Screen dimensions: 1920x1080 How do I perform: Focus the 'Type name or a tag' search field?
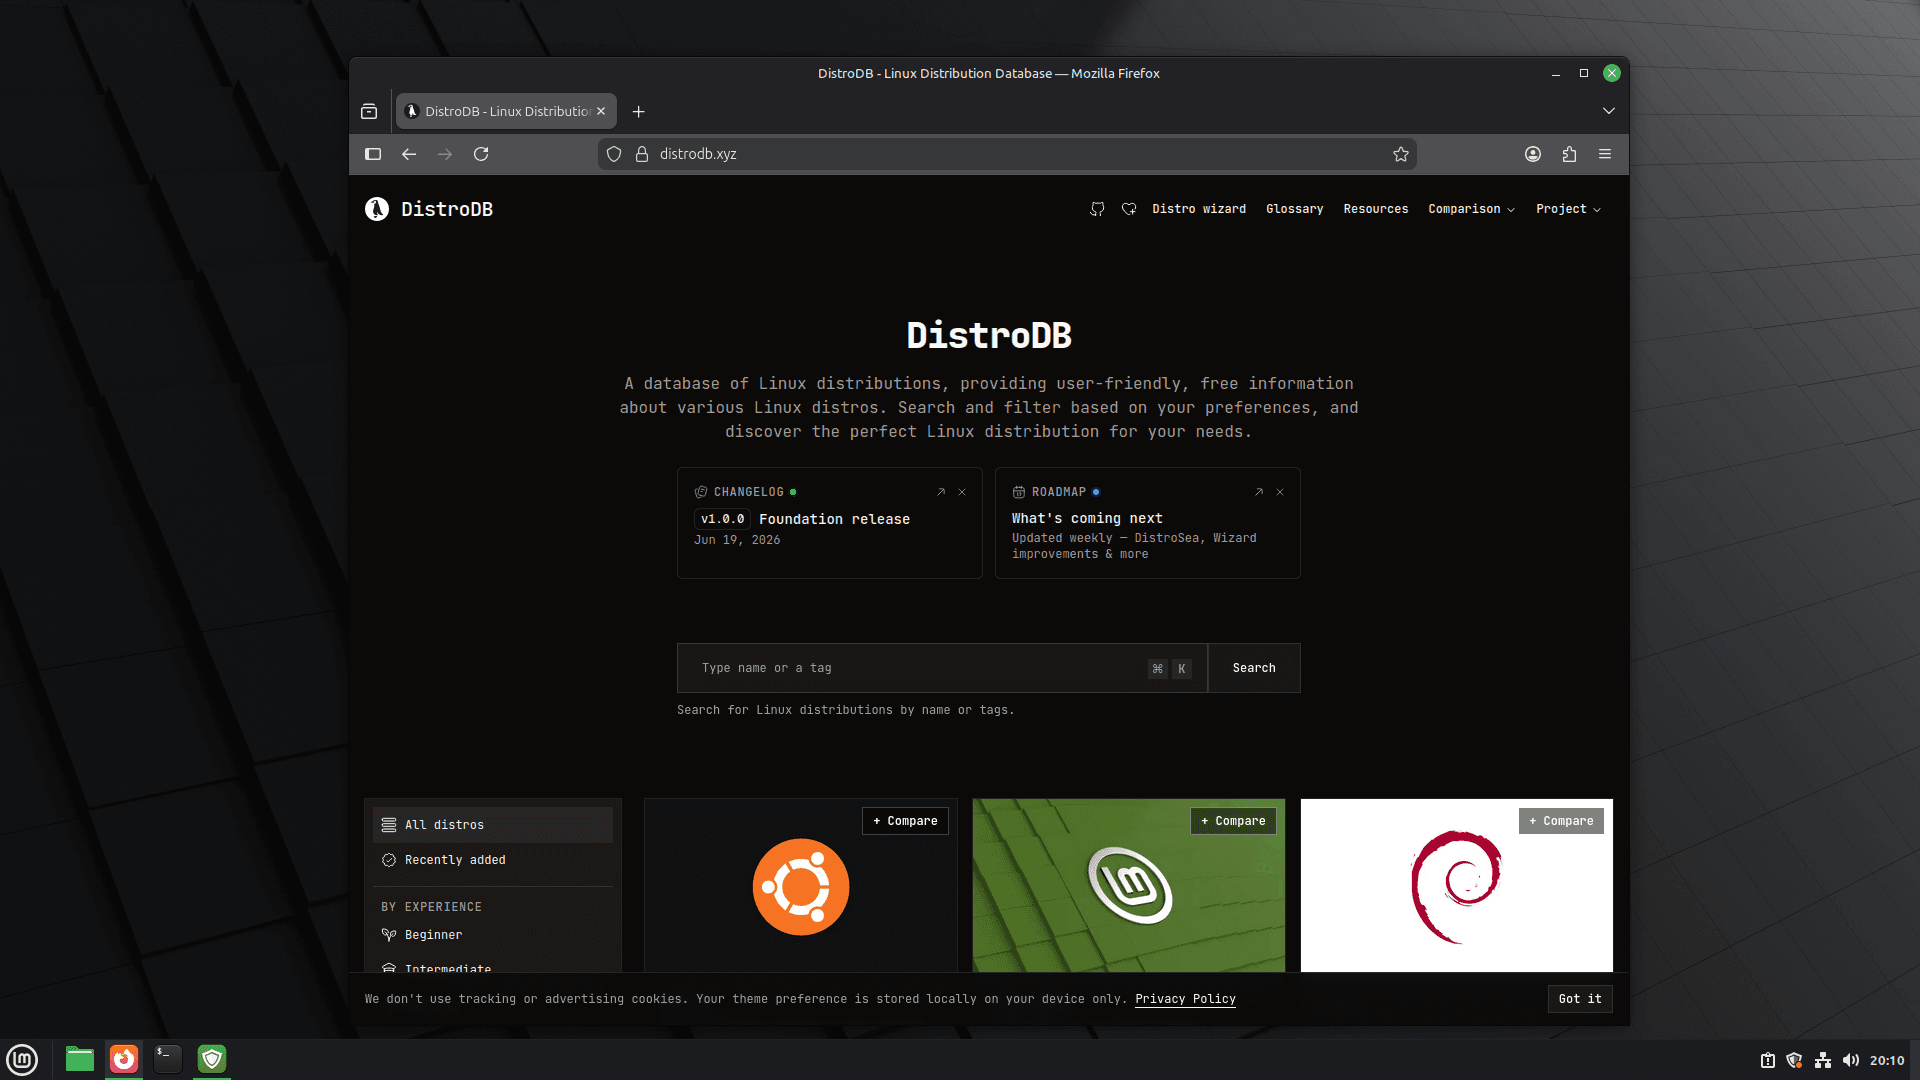coord(942,668)
